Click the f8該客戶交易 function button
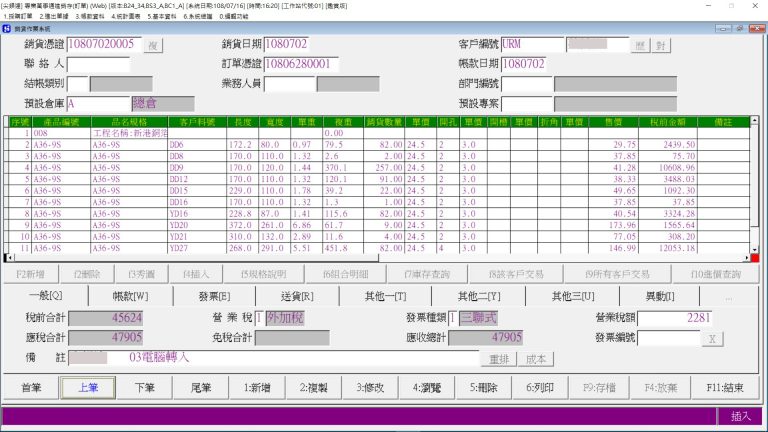 (x=516, y=274)
